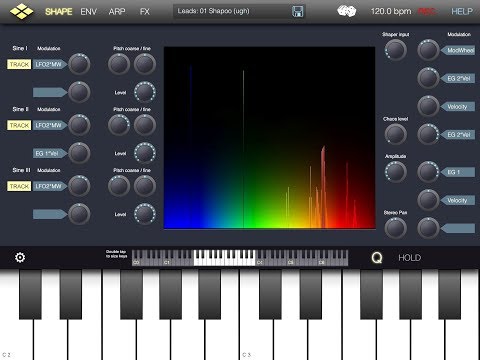Open the EG 1 amplitude modulation source
480x360 pixels.
coord(458,172)
